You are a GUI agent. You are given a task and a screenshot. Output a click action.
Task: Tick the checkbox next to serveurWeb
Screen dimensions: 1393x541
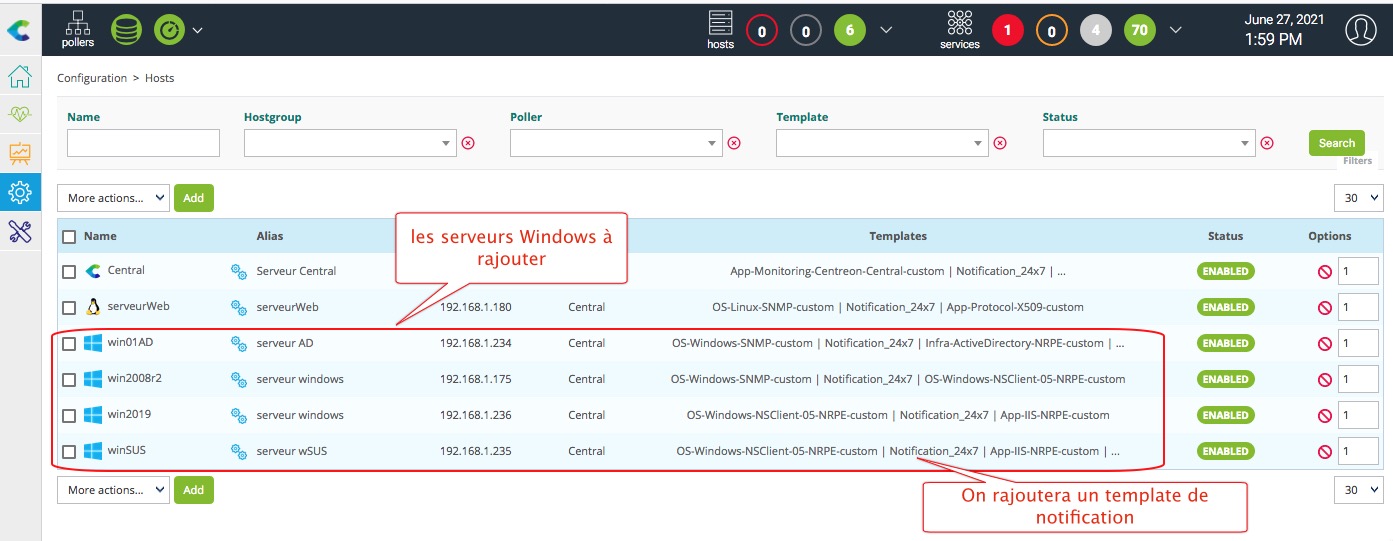pyautogui.click(x=69, y=308)
